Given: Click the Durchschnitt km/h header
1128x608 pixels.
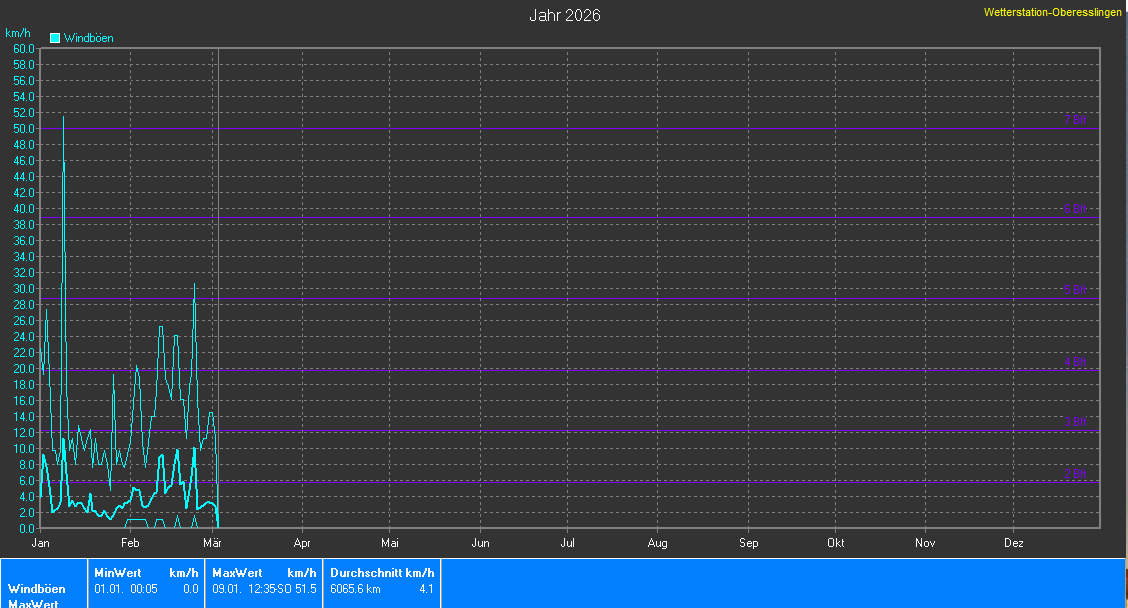Looking at the screenshot, I should tap(382, 573).
